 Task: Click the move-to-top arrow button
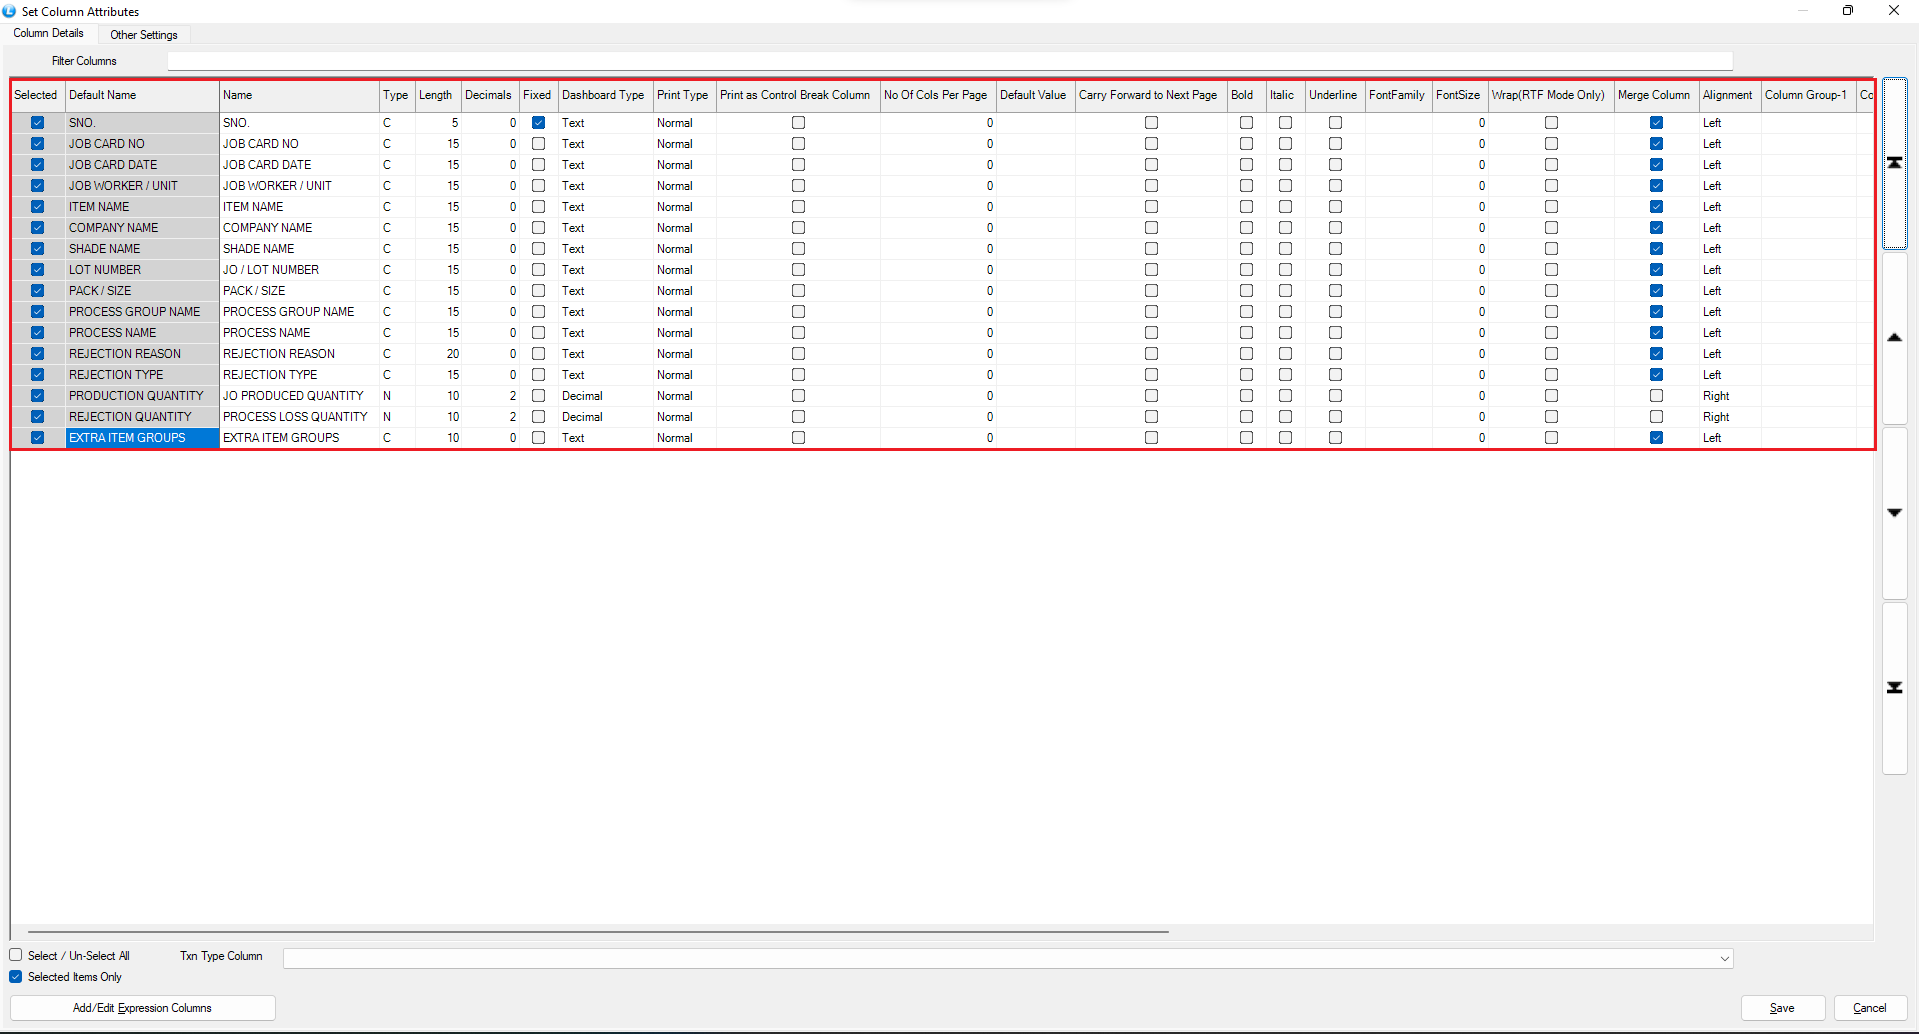[1894, 163]
